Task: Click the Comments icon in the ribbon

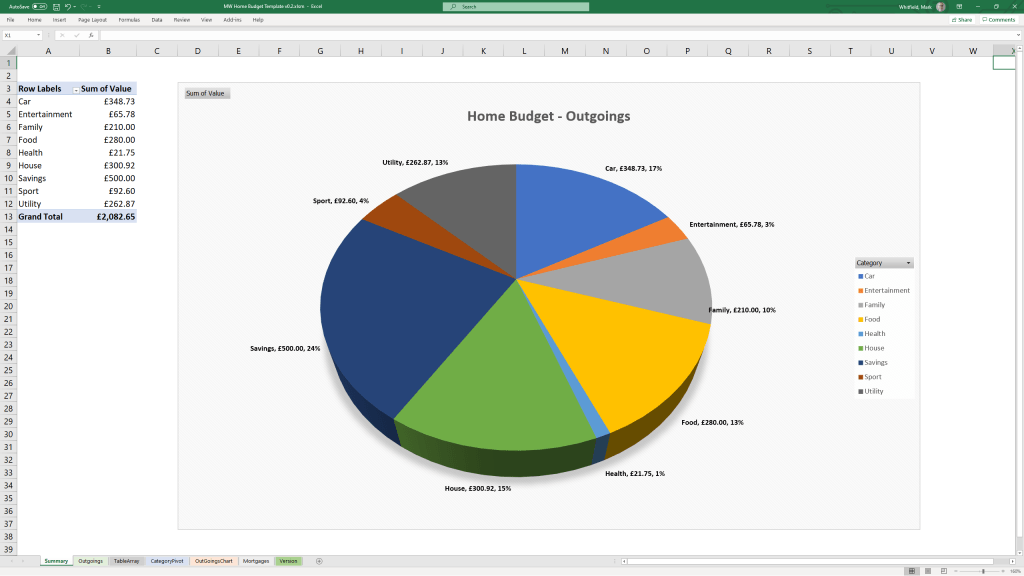Action: (999, 19)
